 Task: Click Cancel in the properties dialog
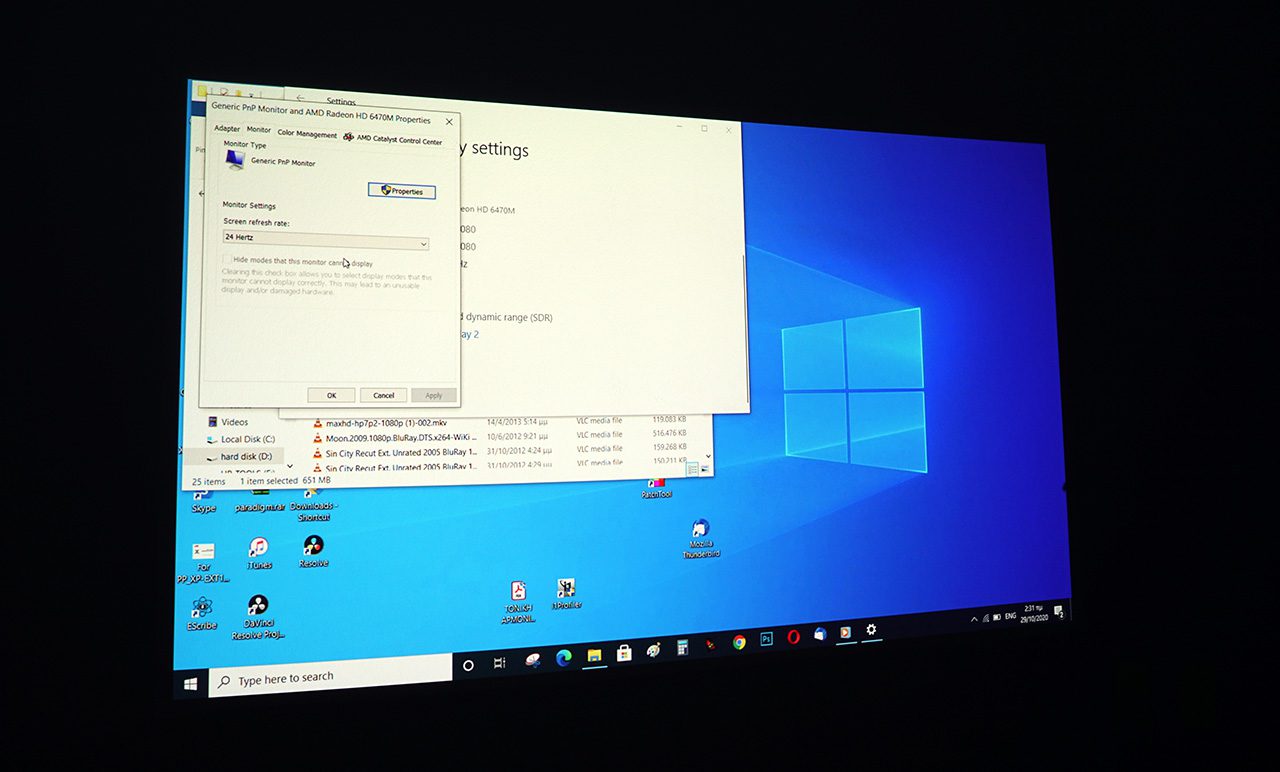pyautogui.click(x=383, y=395)
